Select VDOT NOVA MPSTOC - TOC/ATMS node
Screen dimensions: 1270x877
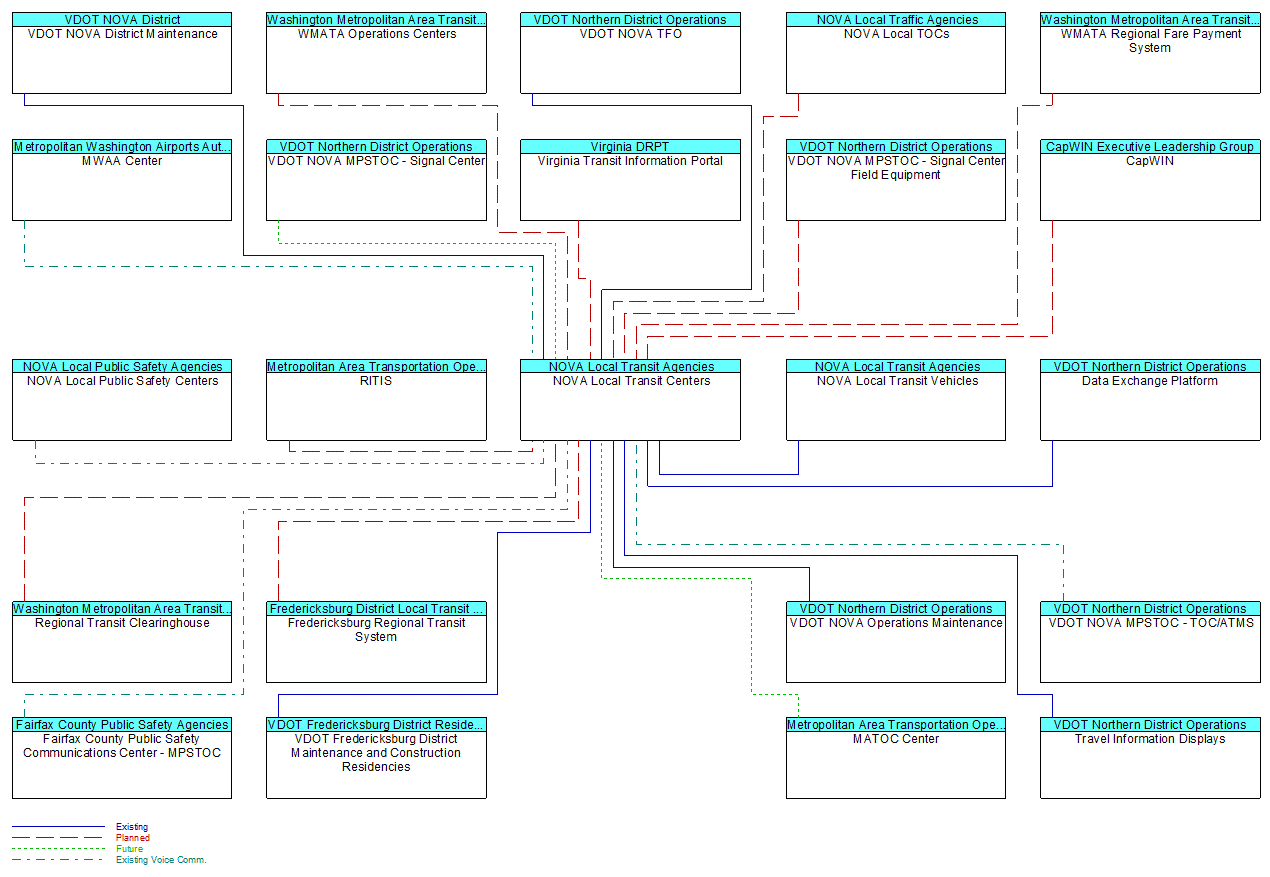(1150, 642)
